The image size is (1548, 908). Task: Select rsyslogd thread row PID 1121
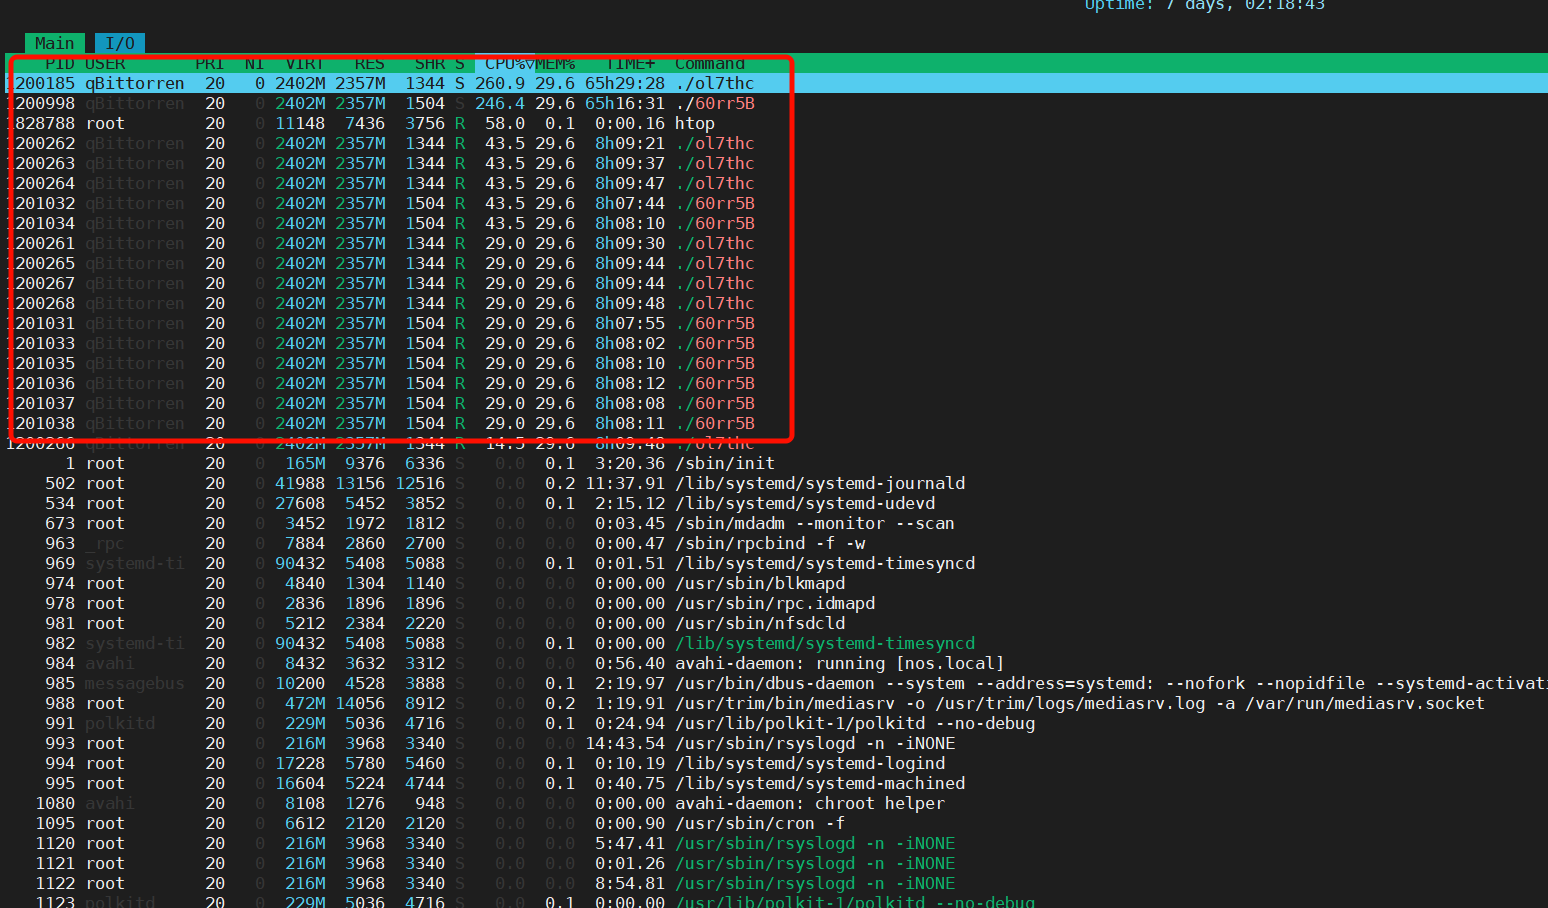tap(776, 863)
